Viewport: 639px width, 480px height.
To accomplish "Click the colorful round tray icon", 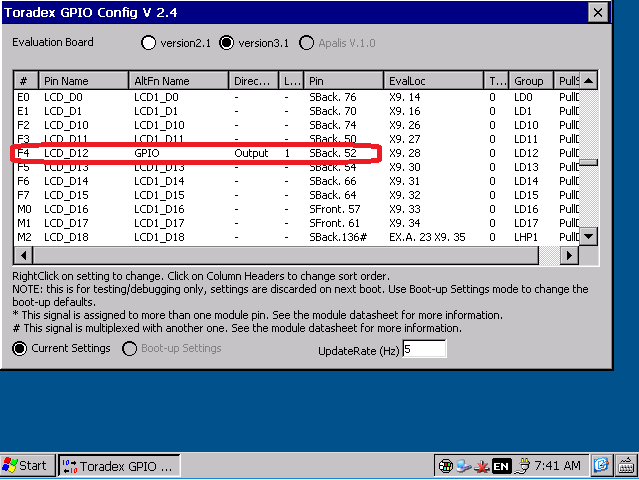I will pos(445,466).
